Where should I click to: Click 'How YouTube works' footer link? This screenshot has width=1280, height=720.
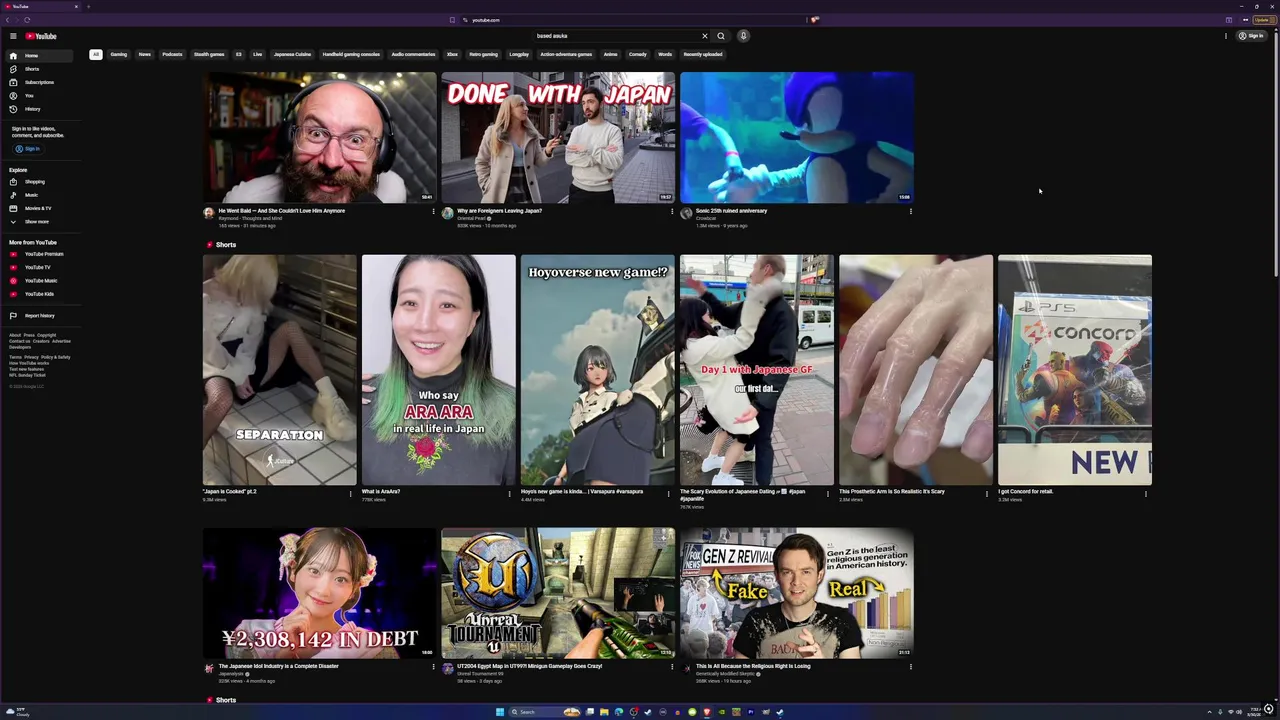tap(29, 363)
